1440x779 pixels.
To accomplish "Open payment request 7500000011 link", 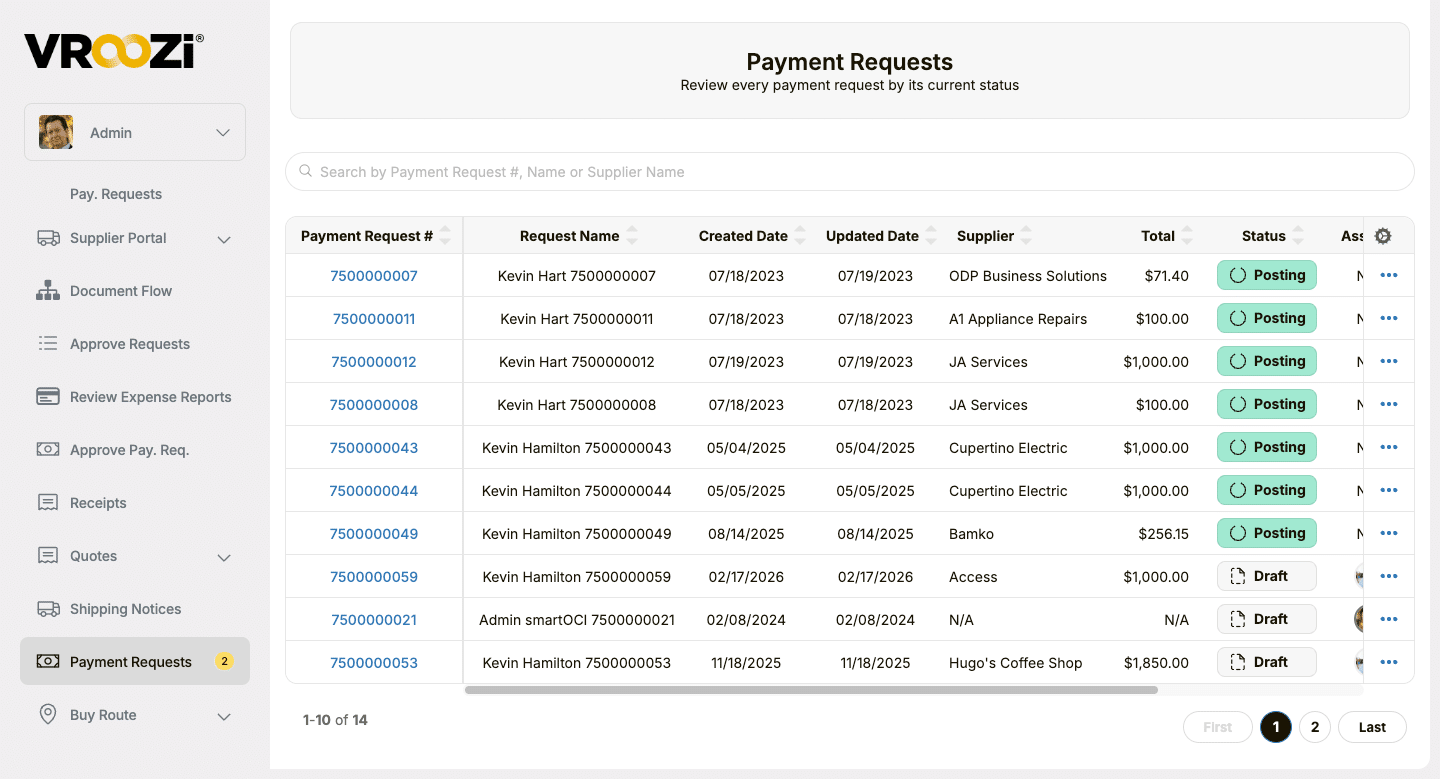I will click(374, 319).
